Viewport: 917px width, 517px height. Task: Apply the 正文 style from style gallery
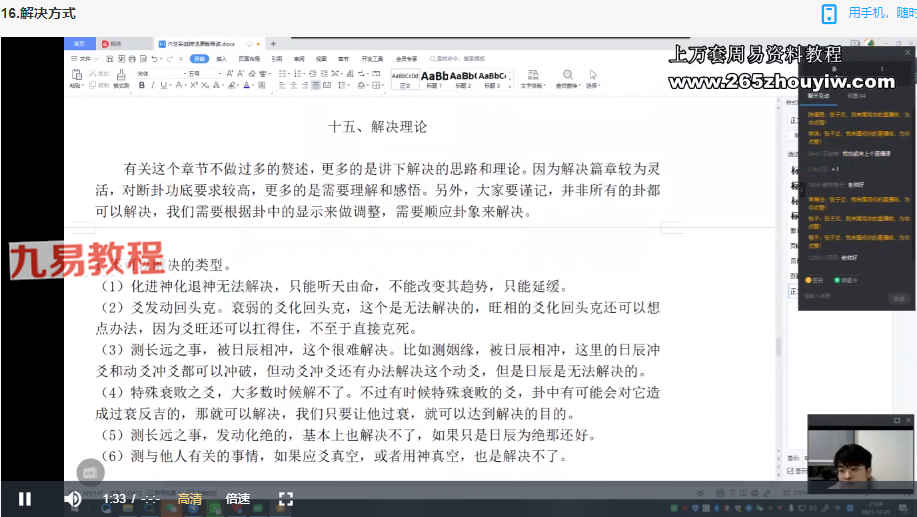coord(405,79)
